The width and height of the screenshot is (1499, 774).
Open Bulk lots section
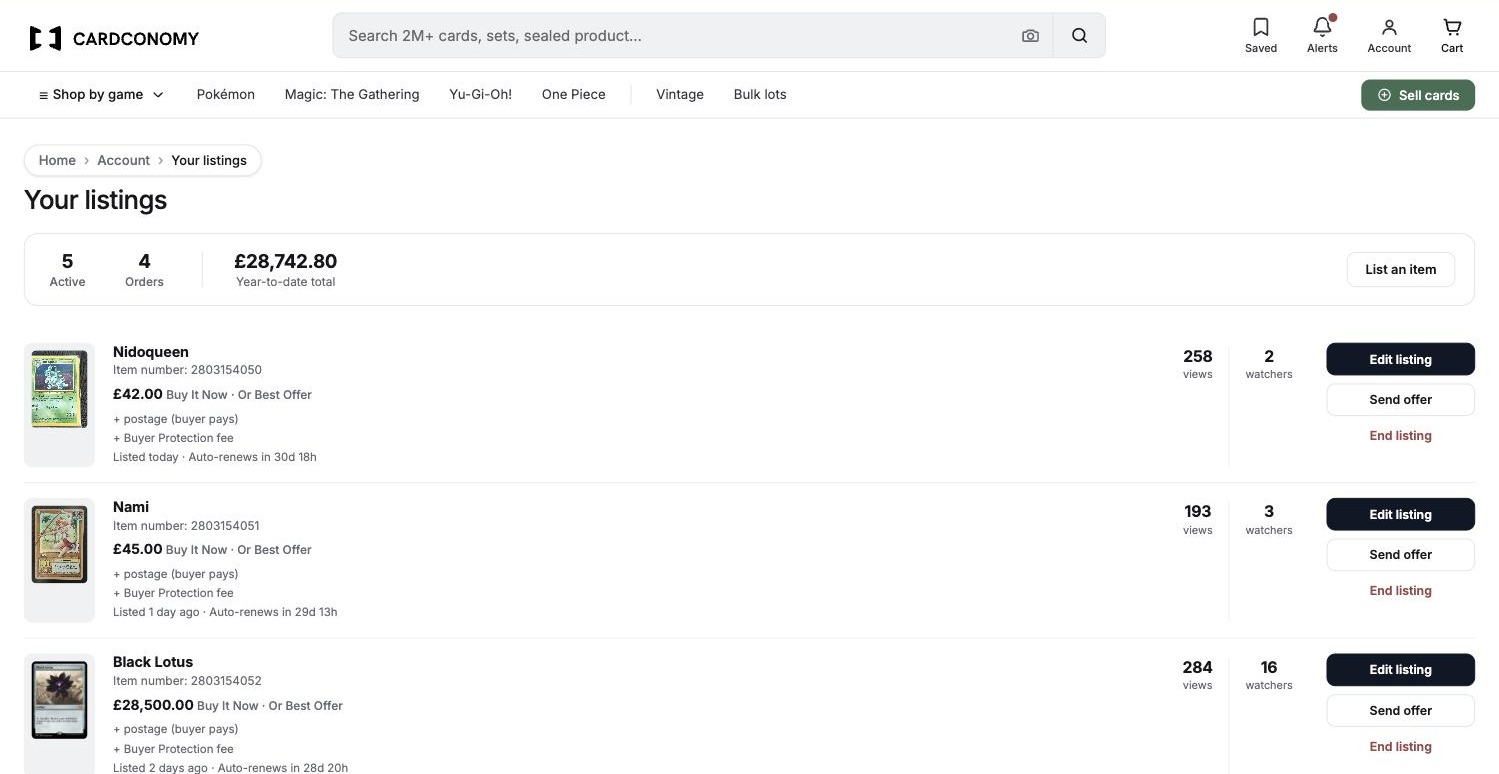click(760, 94)
